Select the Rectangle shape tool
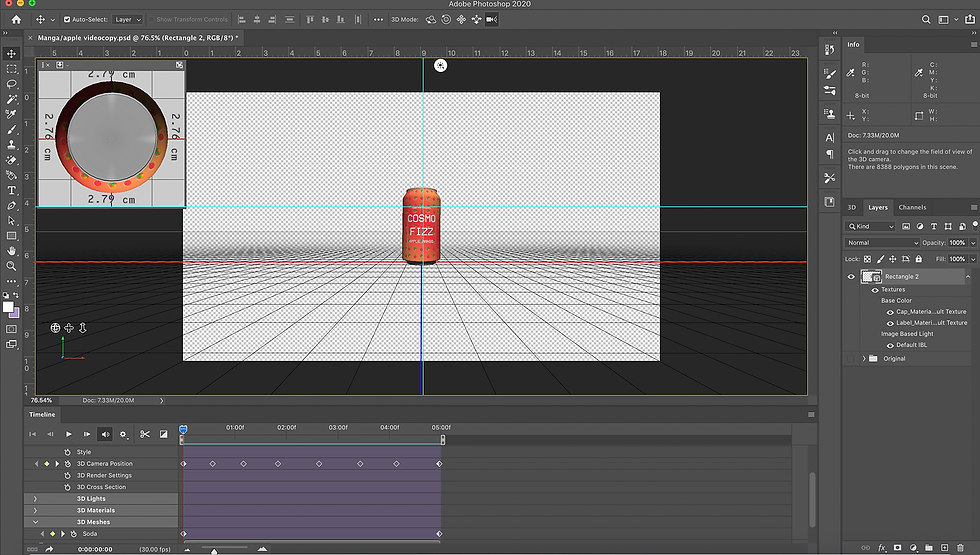The width and height of the screenshot is (980, 555). click(11, 236)
